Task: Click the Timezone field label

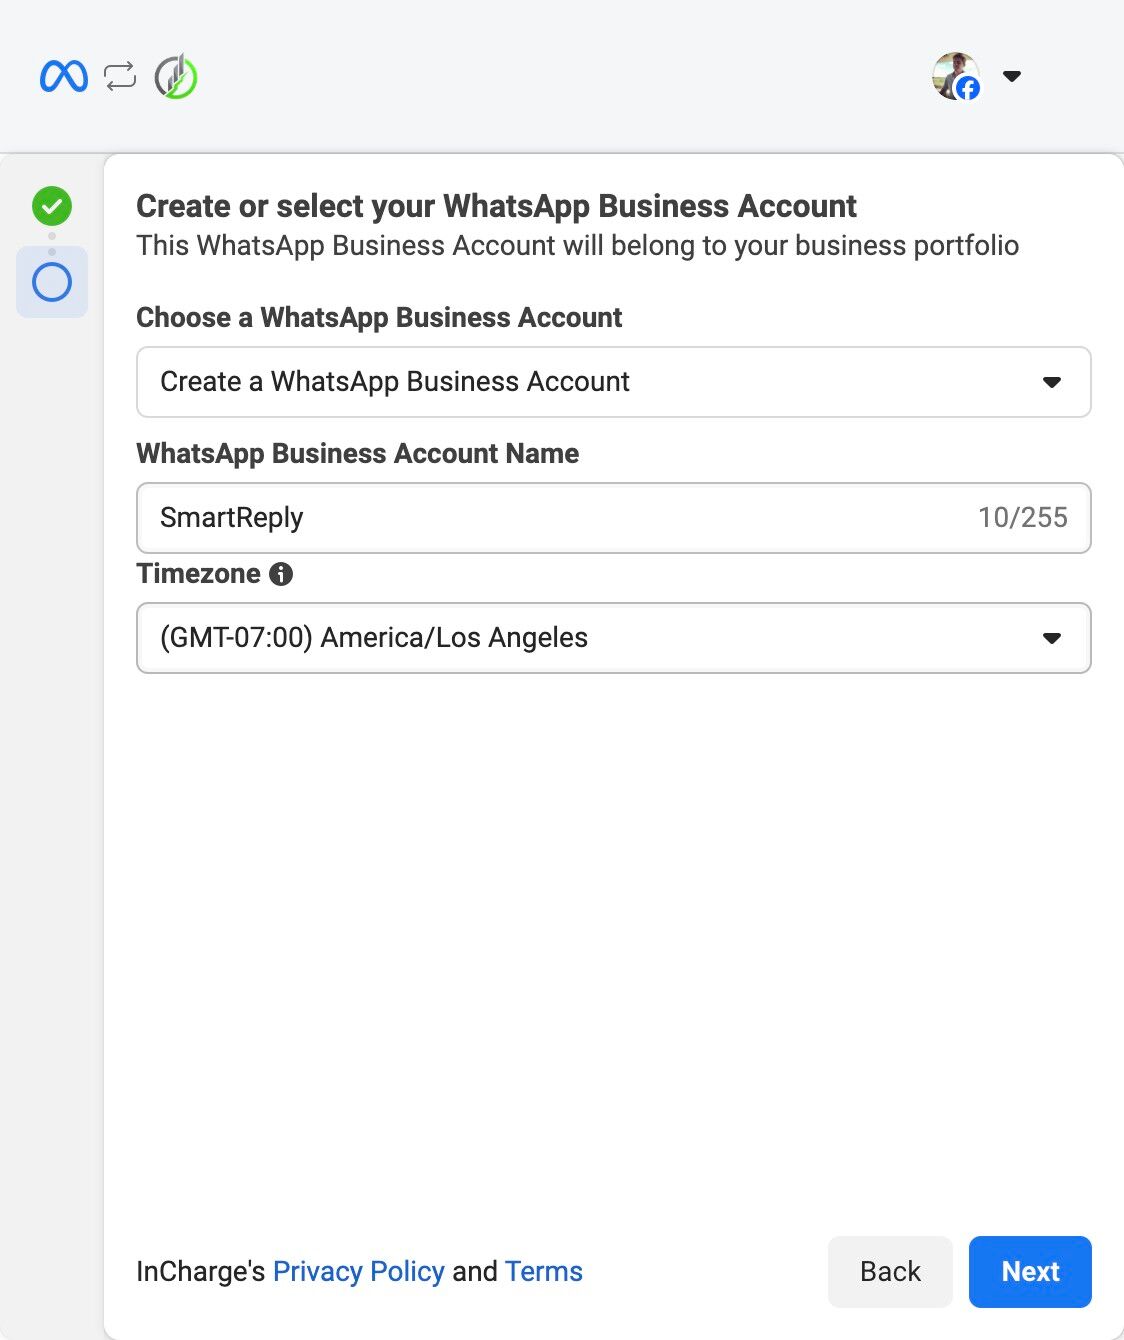Action: point(198,574)
